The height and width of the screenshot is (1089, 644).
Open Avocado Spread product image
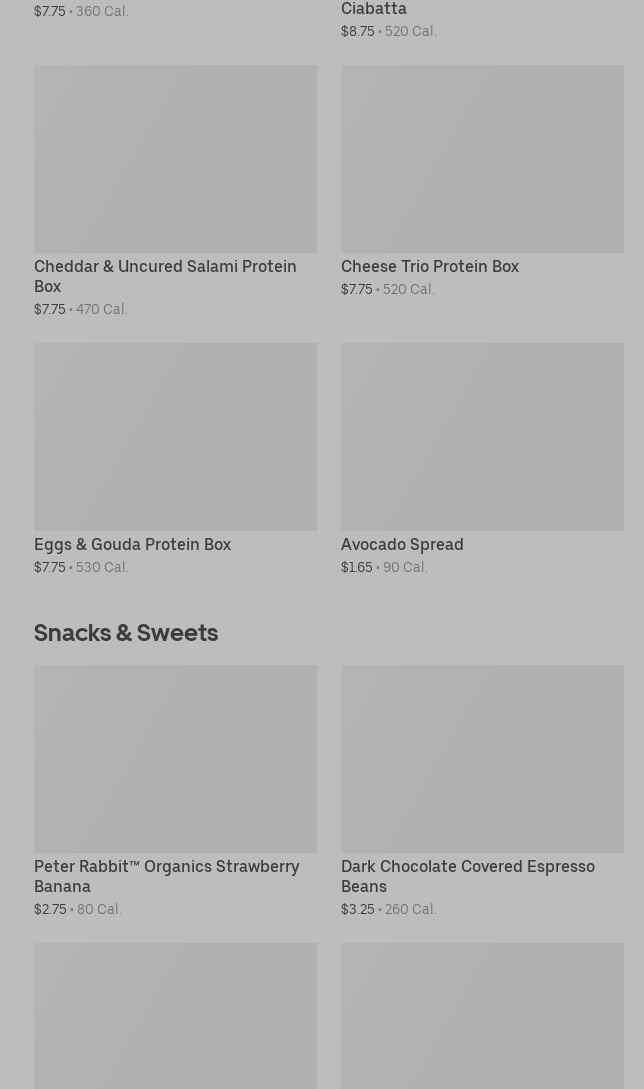(482, 437)
